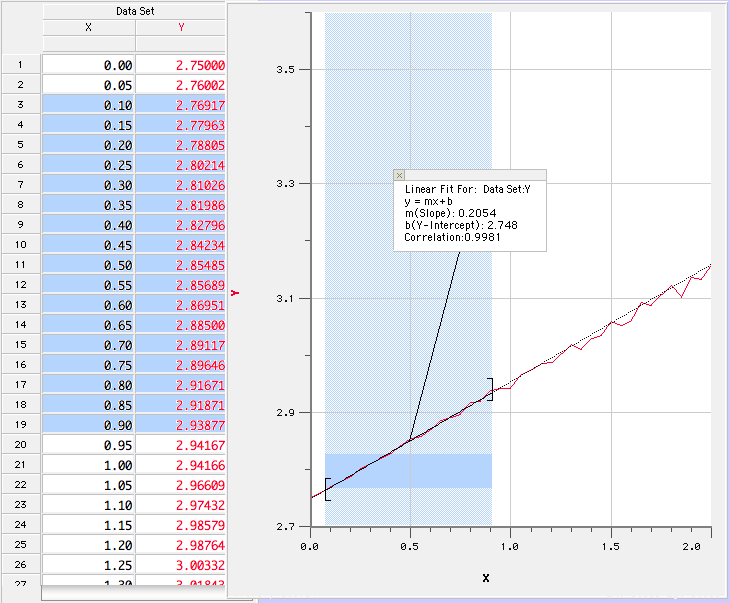The image size is (730, 603).
Task: Click the left bracket of the fit range
Action: coord(327,489)
